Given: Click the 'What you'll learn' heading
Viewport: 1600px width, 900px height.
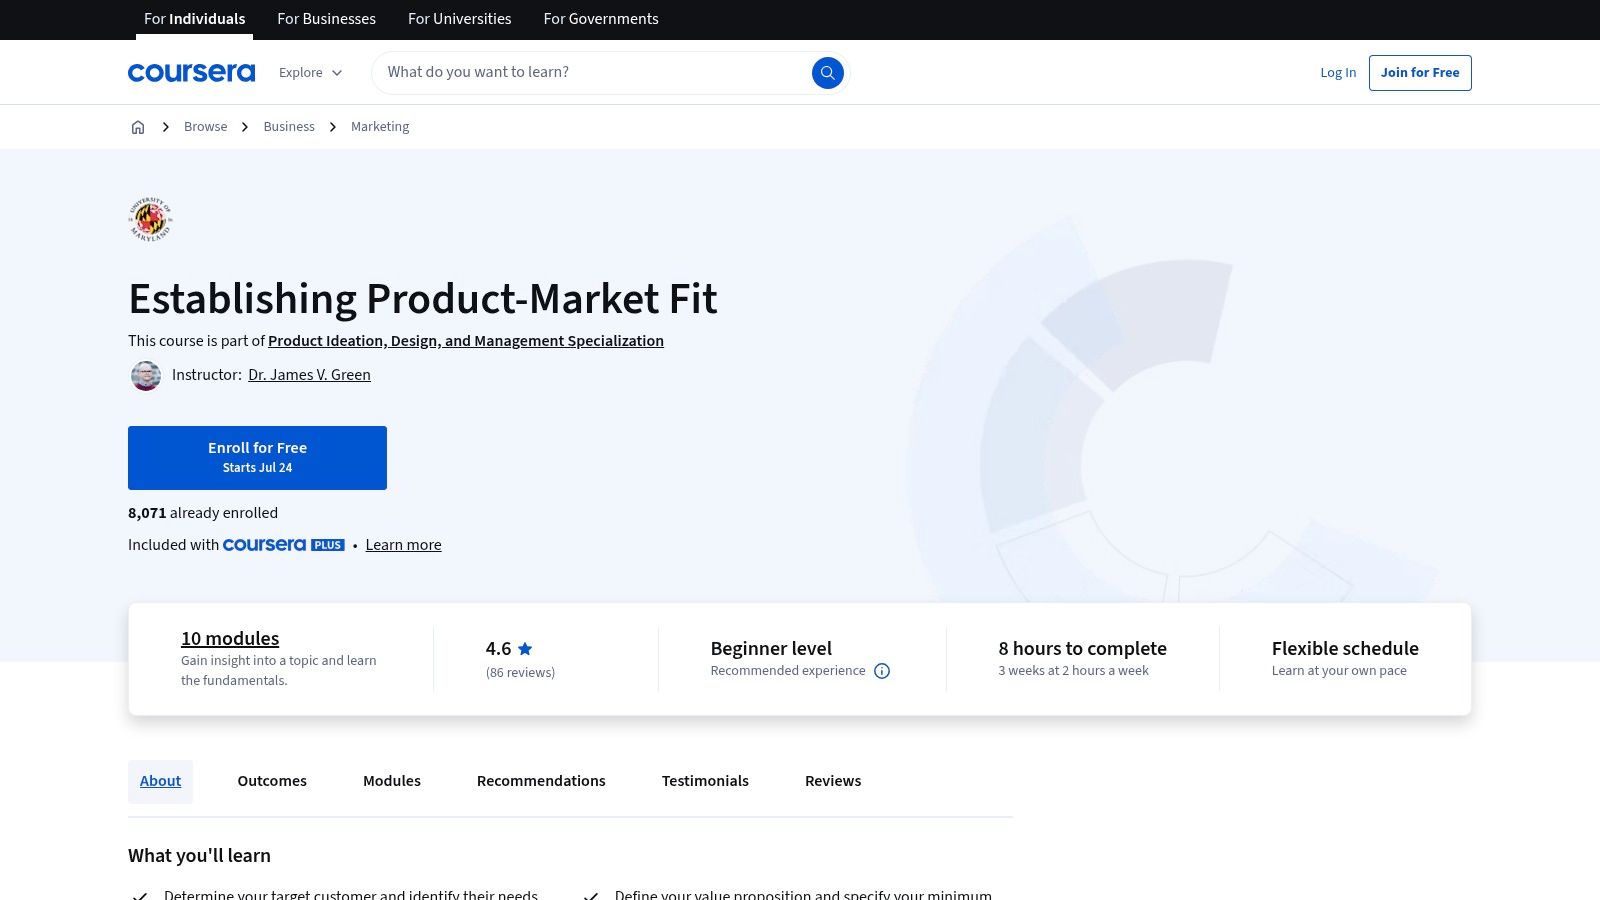Looking at the screenshot, I should tap(199, 856).
